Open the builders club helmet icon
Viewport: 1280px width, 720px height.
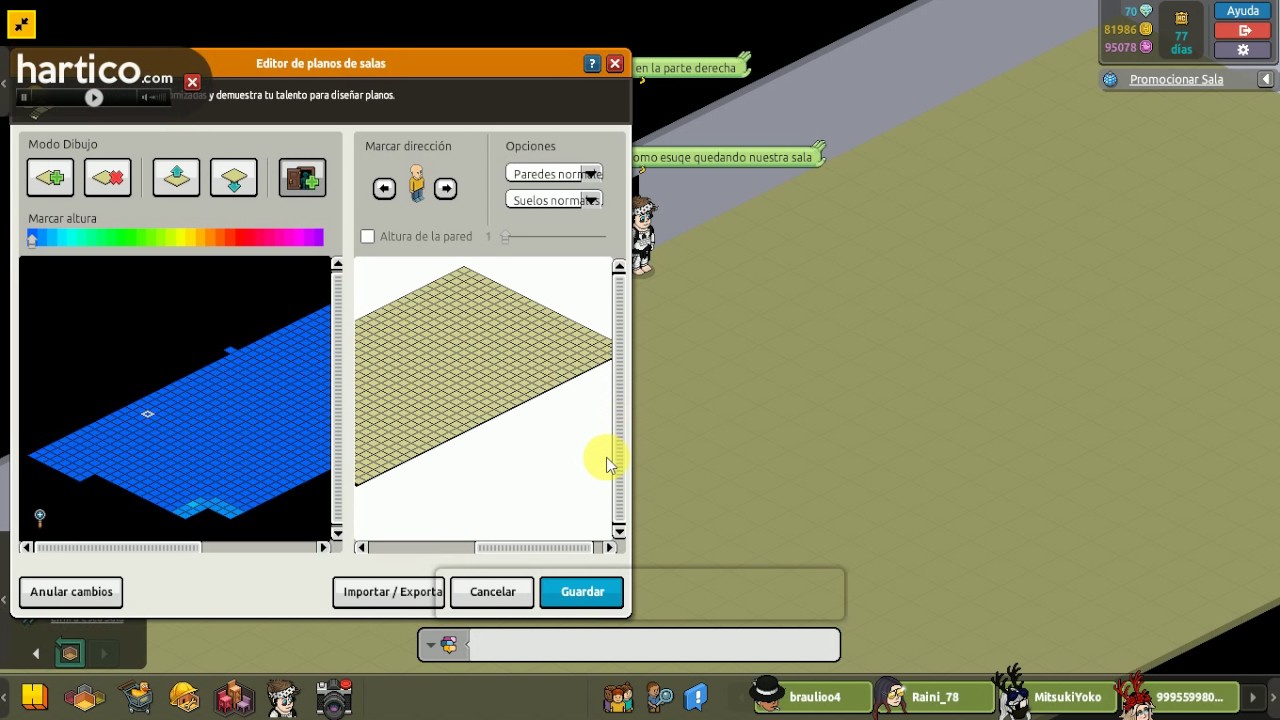pyautogui.click(x=184, y=697)
